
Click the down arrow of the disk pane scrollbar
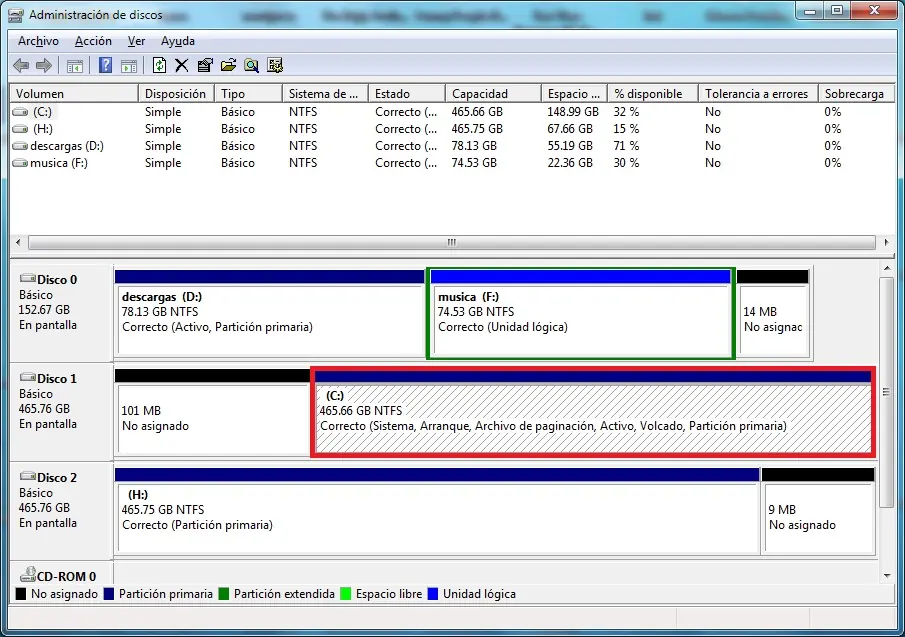coord(887,575)
